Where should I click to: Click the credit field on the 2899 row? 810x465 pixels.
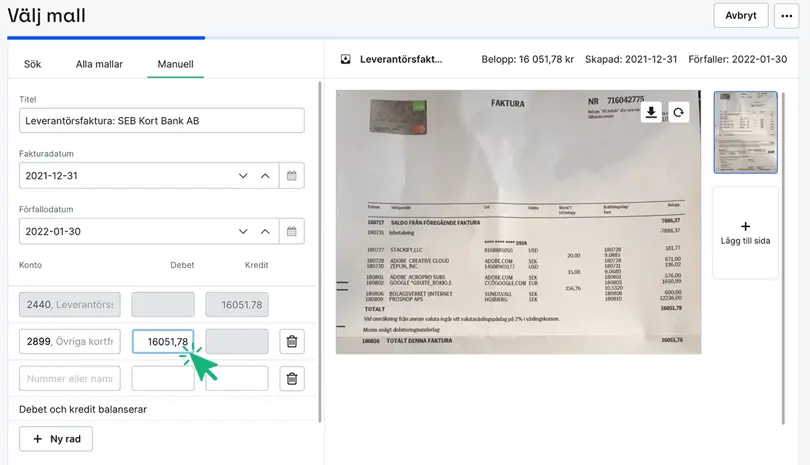[237, 342]
